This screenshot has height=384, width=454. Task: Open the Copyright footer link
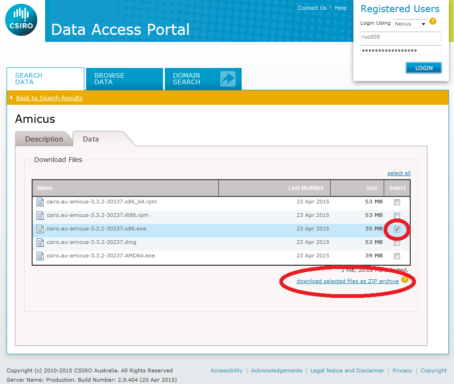click(433, 370)
